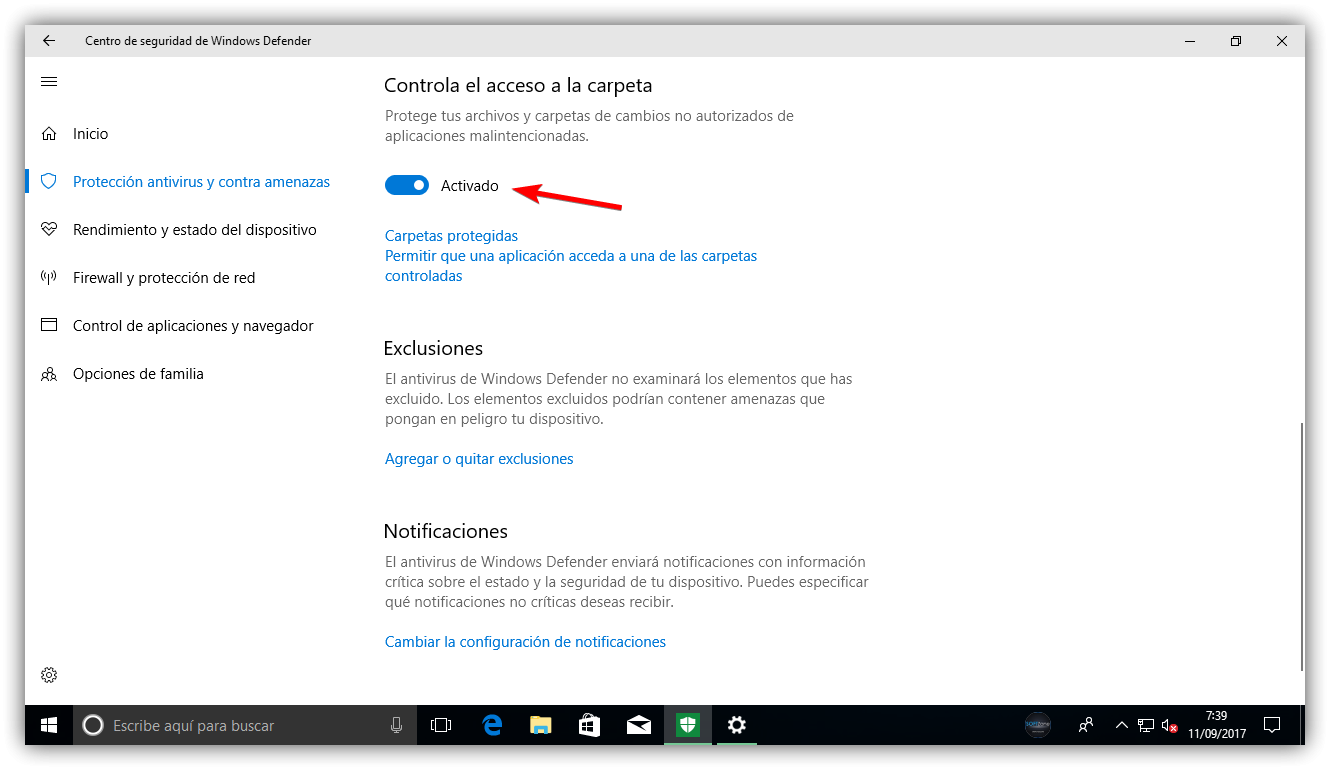Open Defender settings gear in the sidebar
This screenshot has height=770, width=1330.
[x=49, y=675]
